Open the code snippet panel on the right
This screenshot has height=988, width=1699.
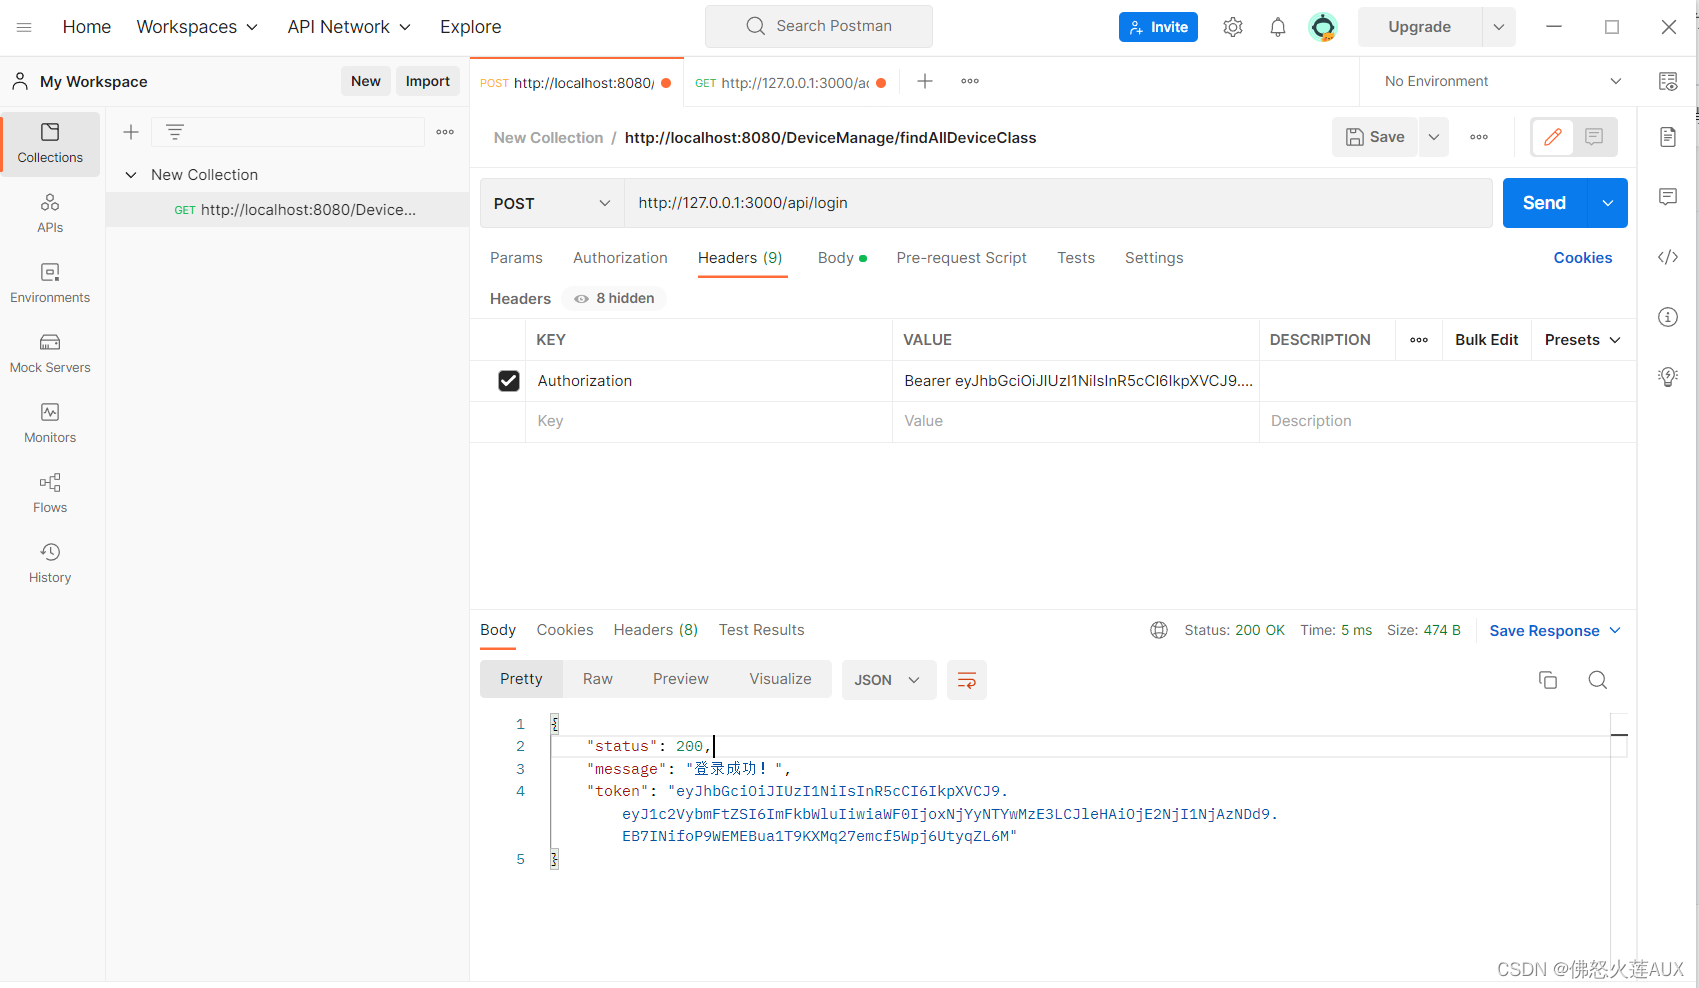point(1667,257)
